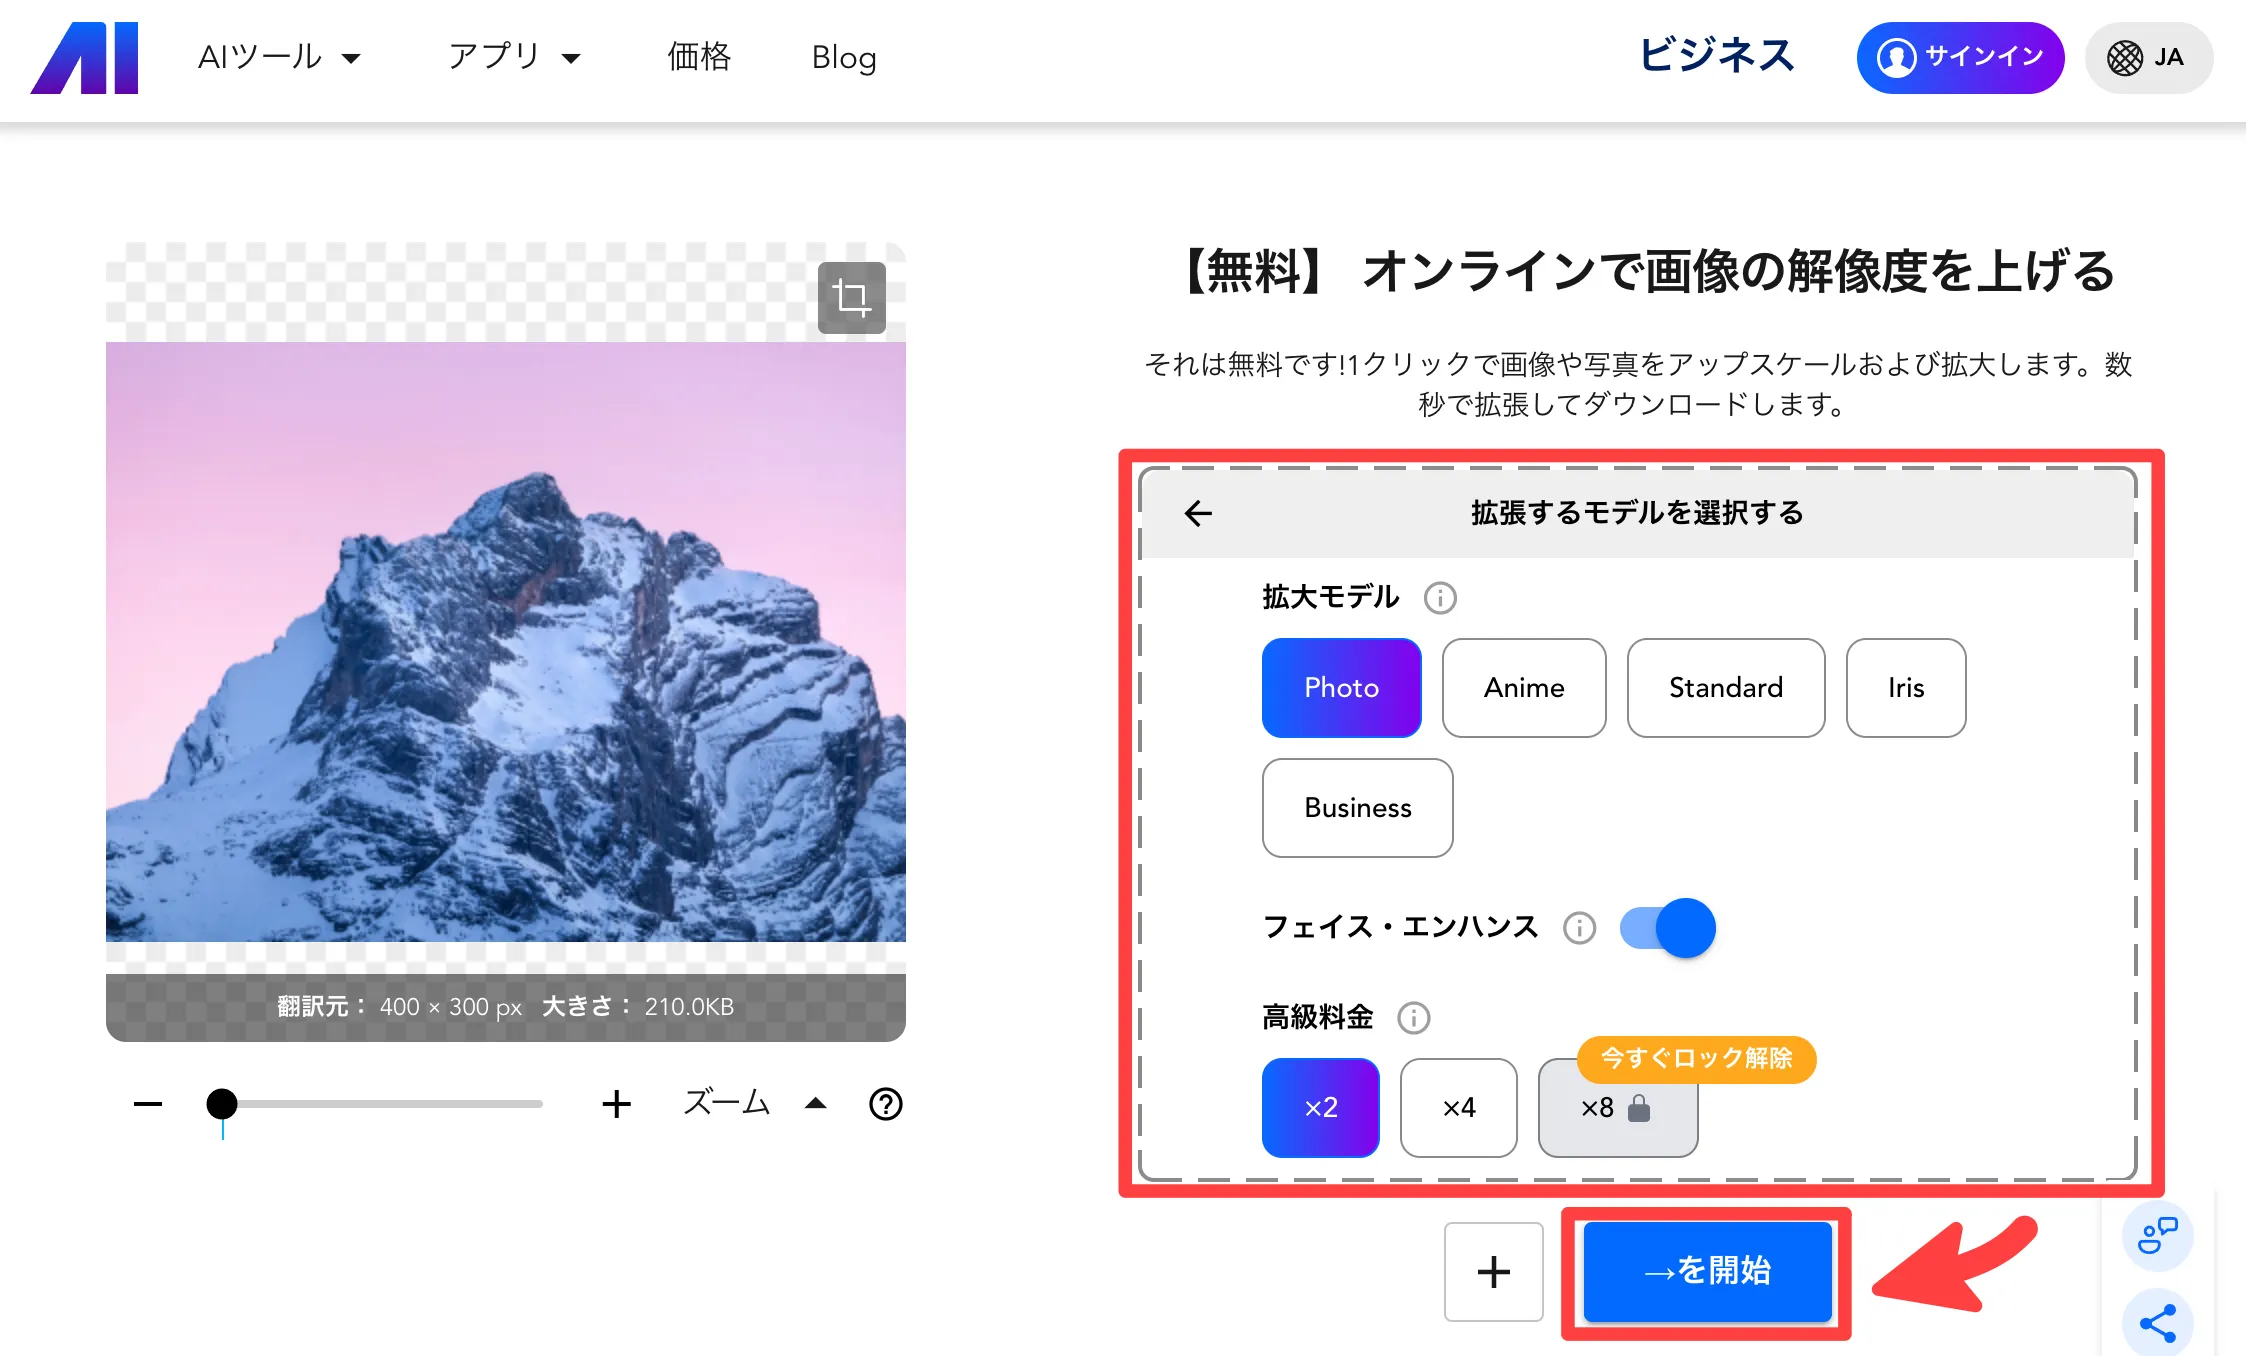Expand the AIツール dropdown menu
The image size is (2246, 1356).
coord(278,58)
